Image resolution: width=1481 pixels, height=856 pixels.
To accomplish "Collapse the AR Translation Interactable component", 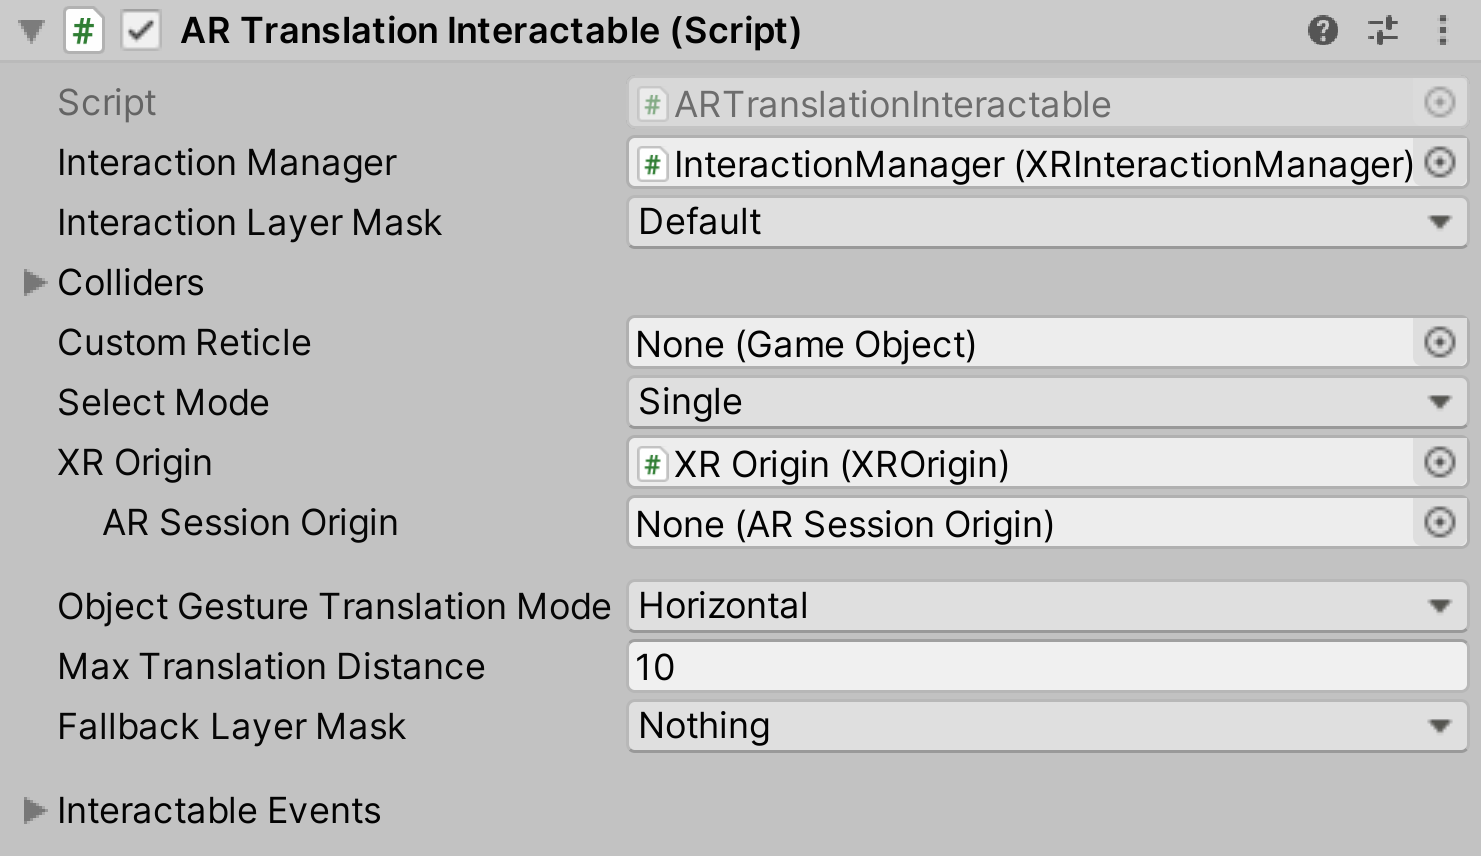I will click(30, 30).
